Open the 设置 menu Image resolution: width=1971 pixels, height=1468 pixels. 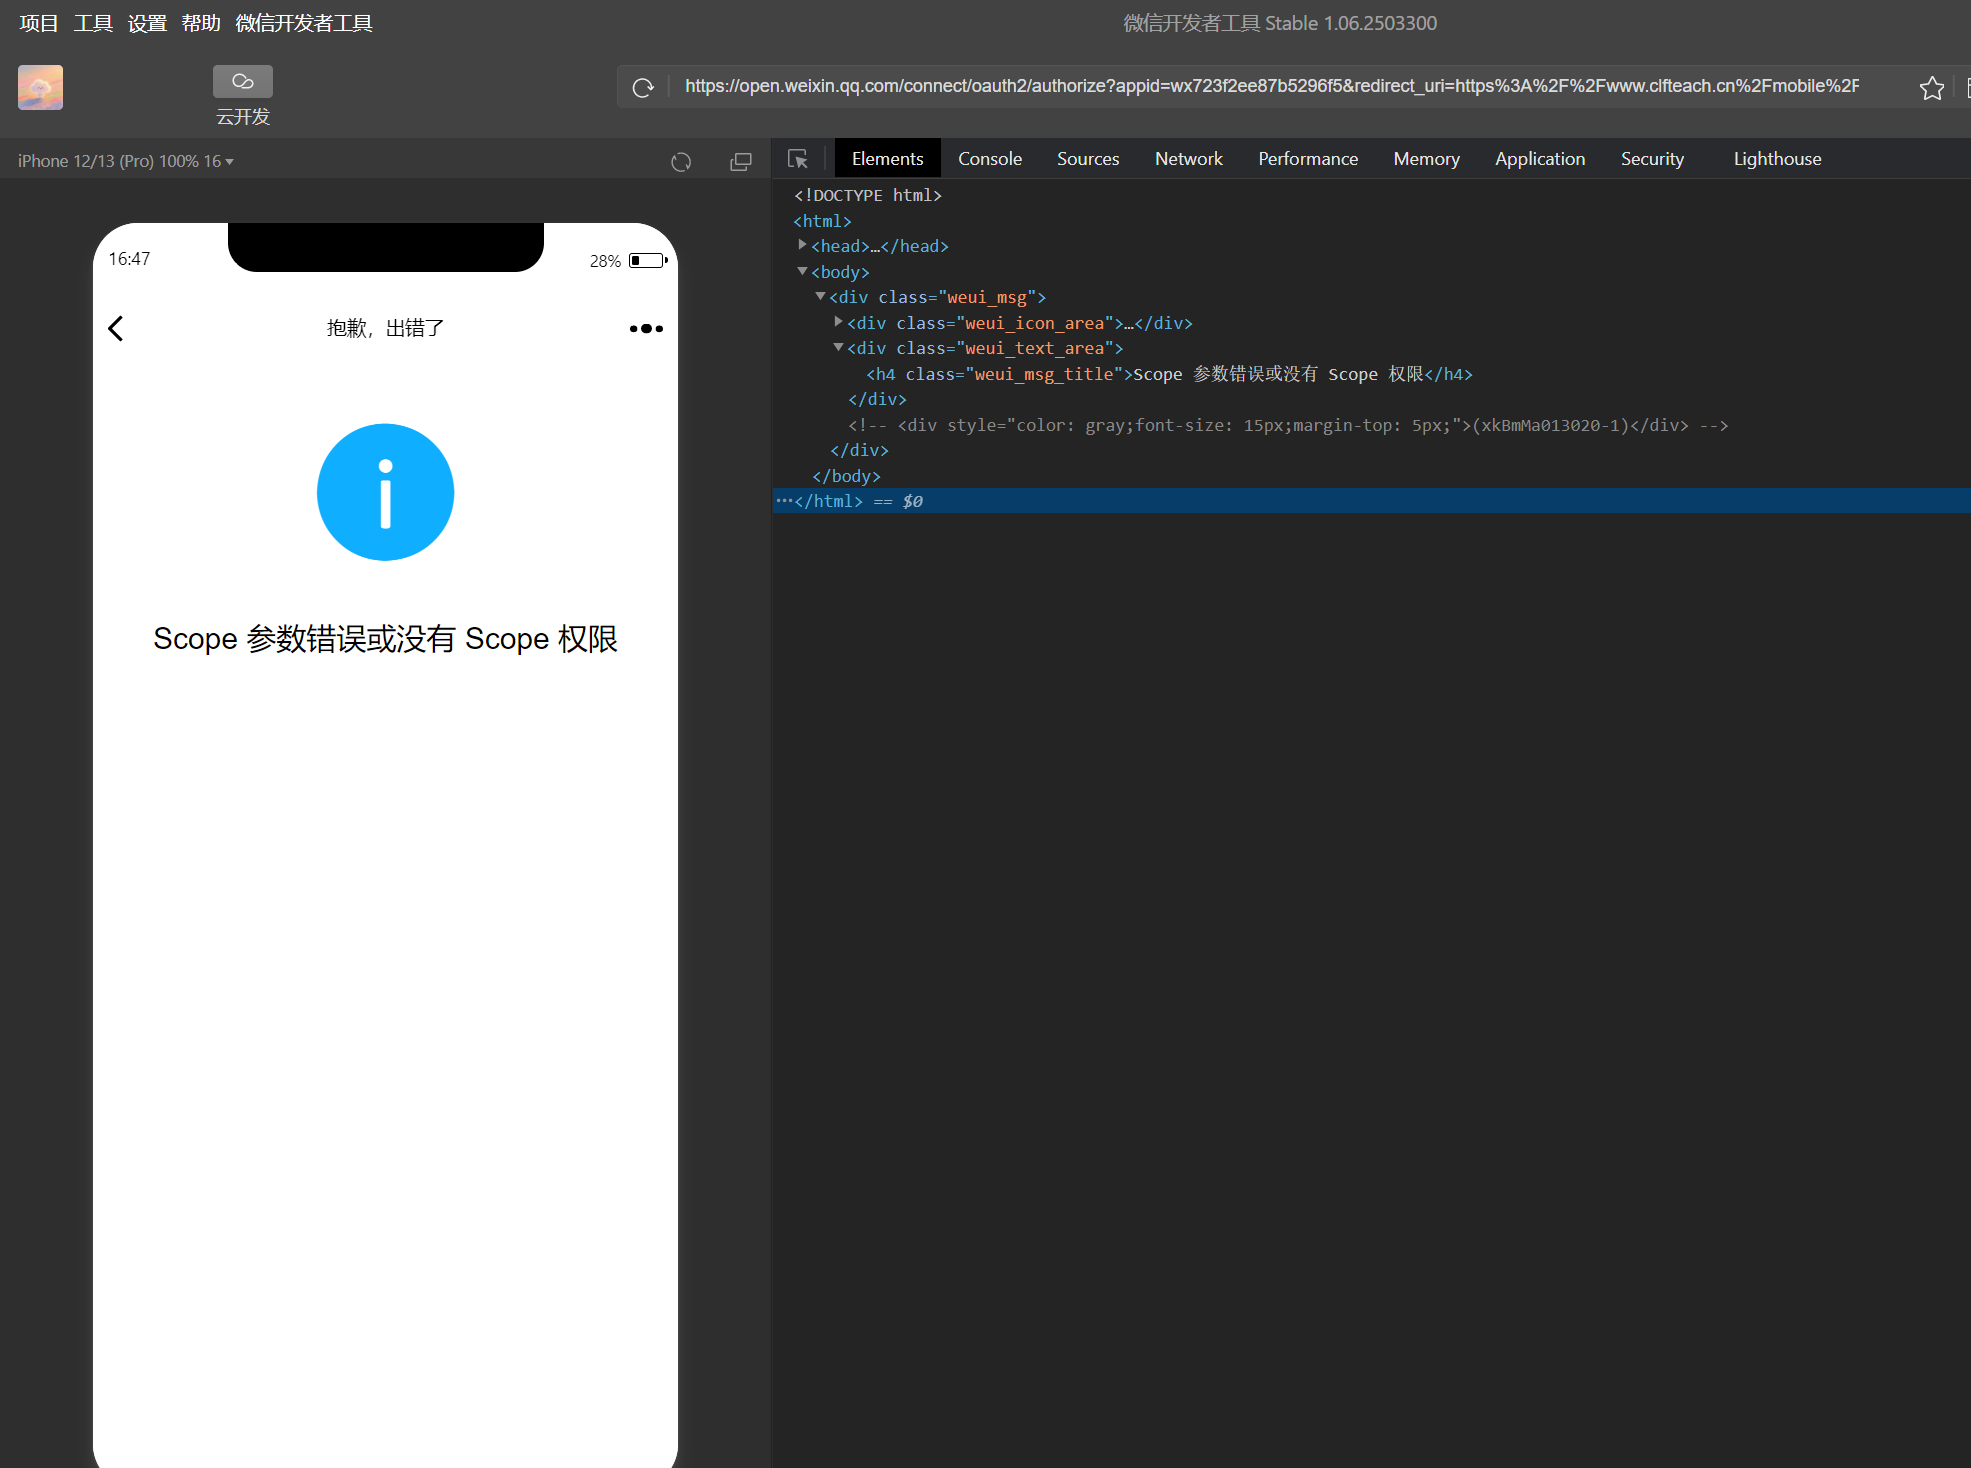point(147,23)
